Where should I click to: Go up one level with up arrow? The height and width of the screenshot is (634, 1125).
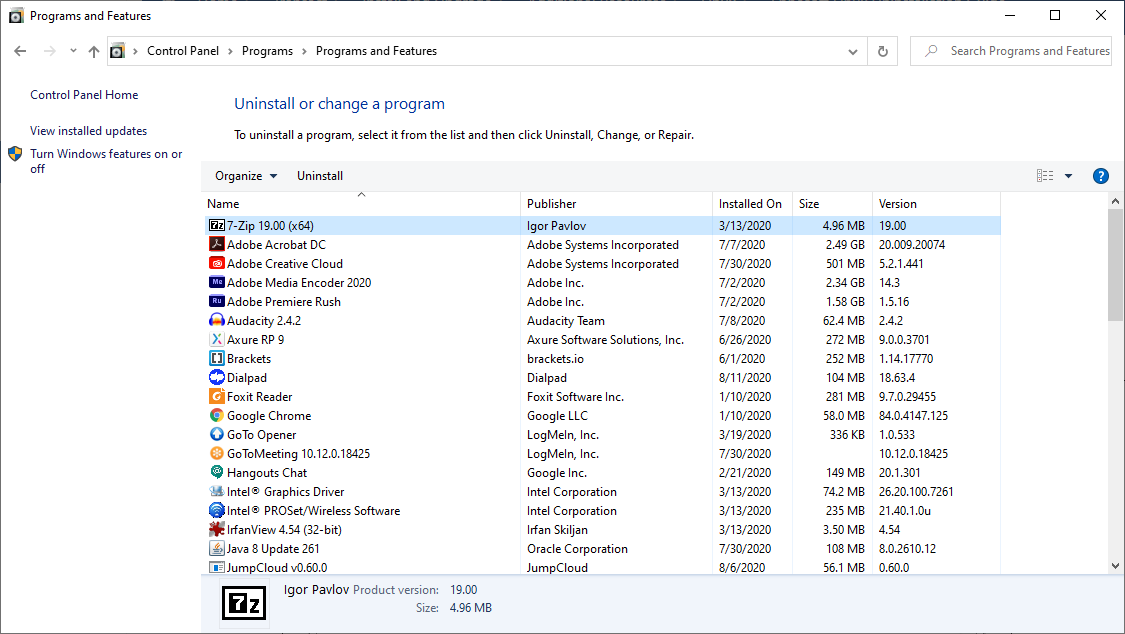point(94,51)
